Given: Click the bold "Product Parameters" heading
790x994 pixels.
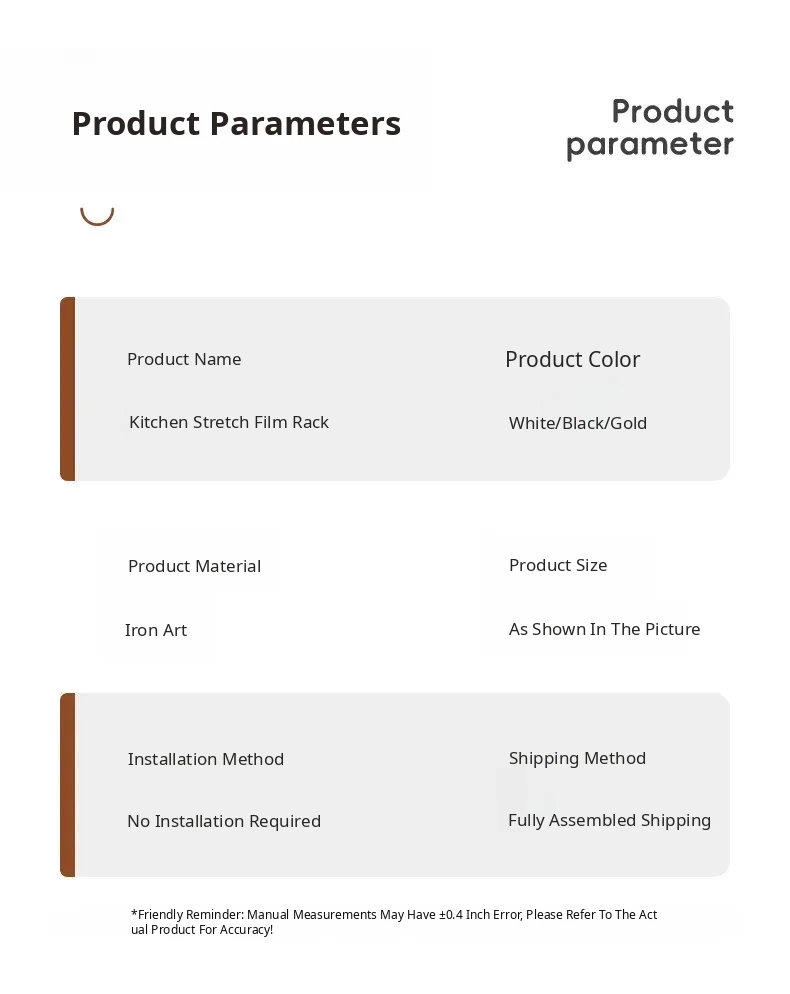Looking at the screenshot, I should (236, 123).
